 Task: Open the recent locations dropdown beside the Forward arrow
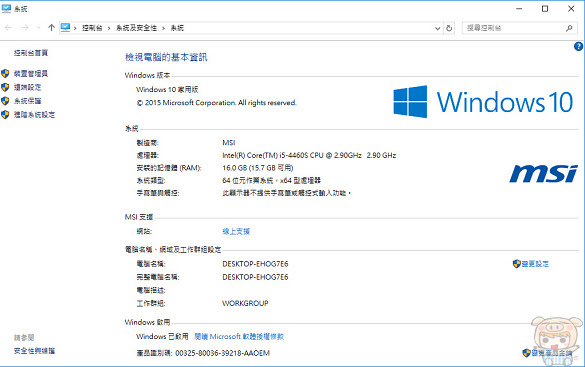point(38,28)
